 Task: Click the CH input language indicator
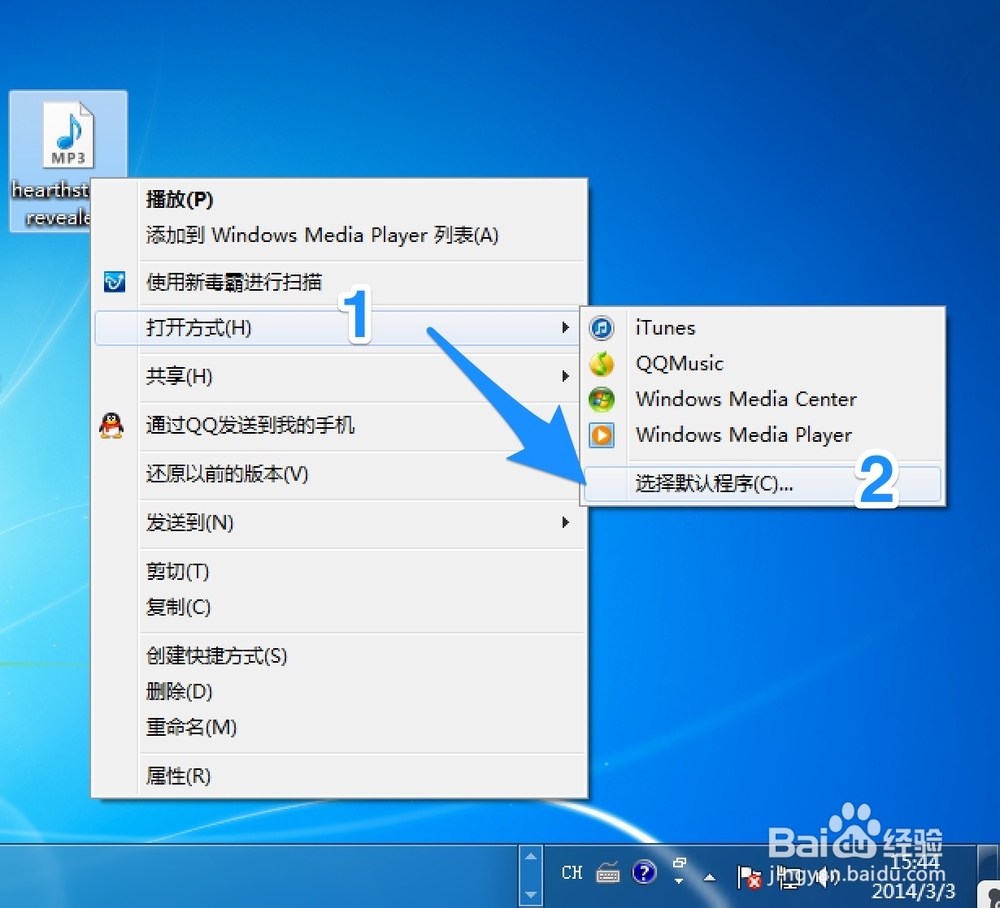click(x=572, y=872)
